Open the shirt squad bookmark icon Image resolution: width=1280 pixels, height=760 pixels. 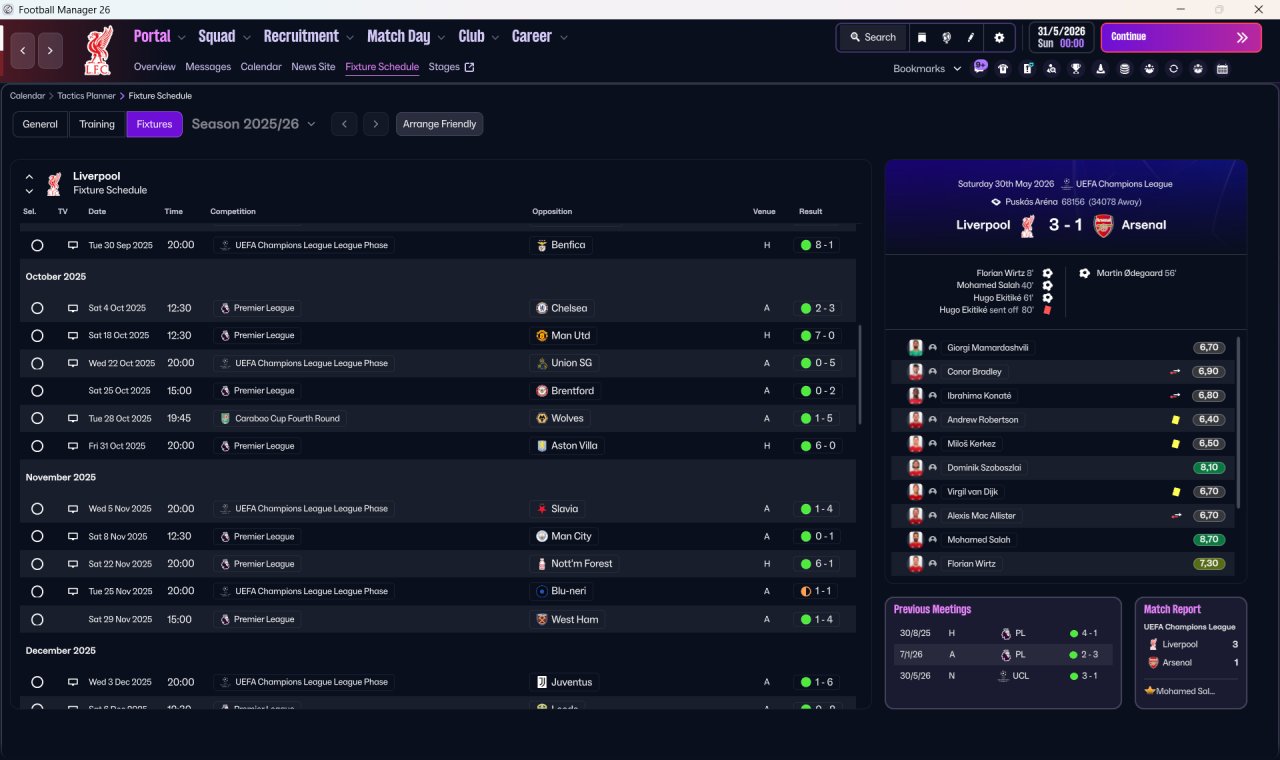click(x=1003, y=69)
